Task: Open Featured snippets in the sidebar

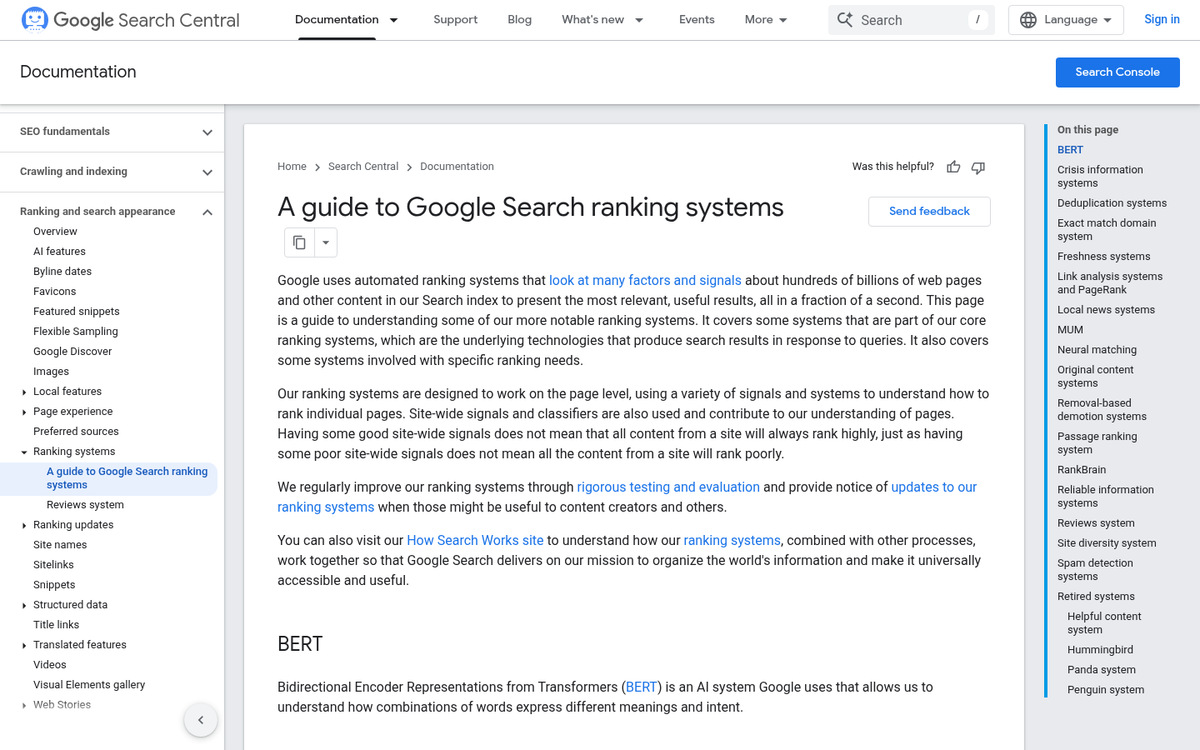Action: click(x=76, y=311)
